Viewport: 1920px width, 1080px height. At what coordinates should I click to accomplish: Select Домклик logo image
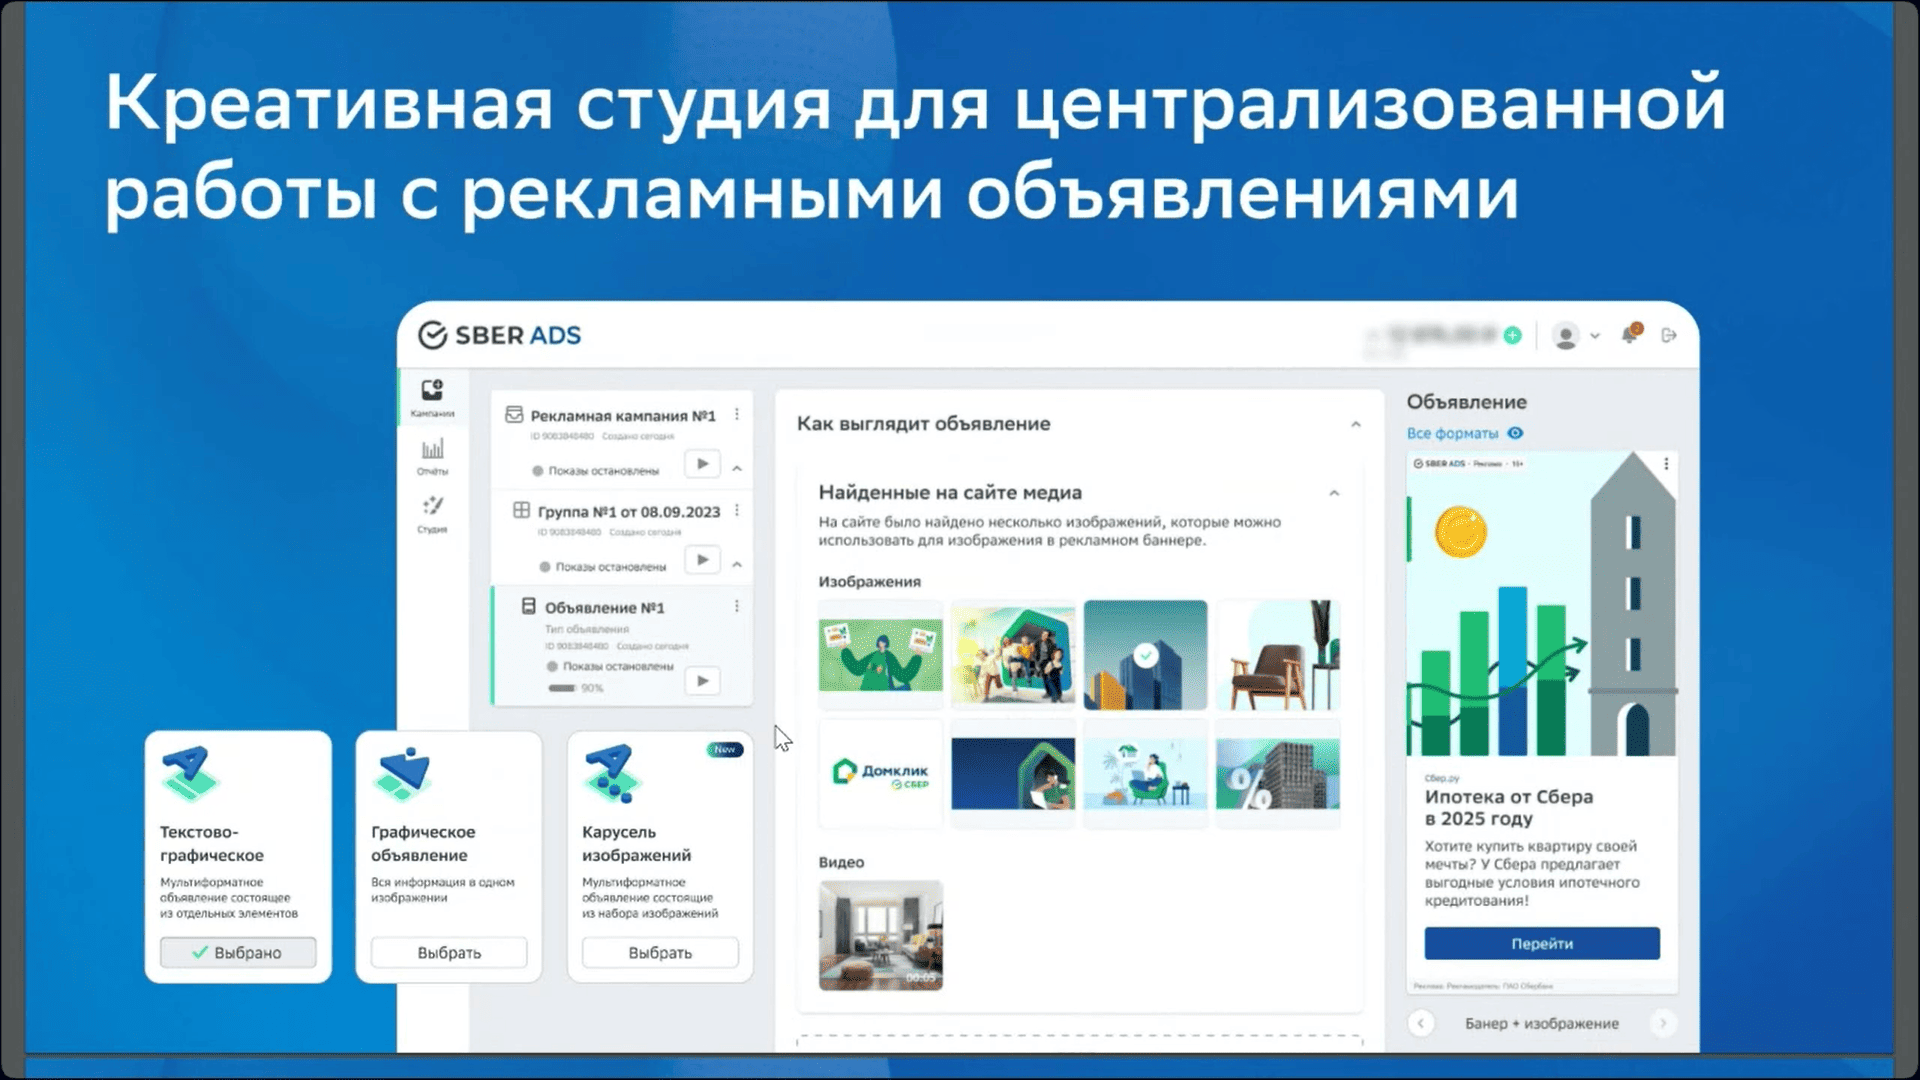click(880, 772)
